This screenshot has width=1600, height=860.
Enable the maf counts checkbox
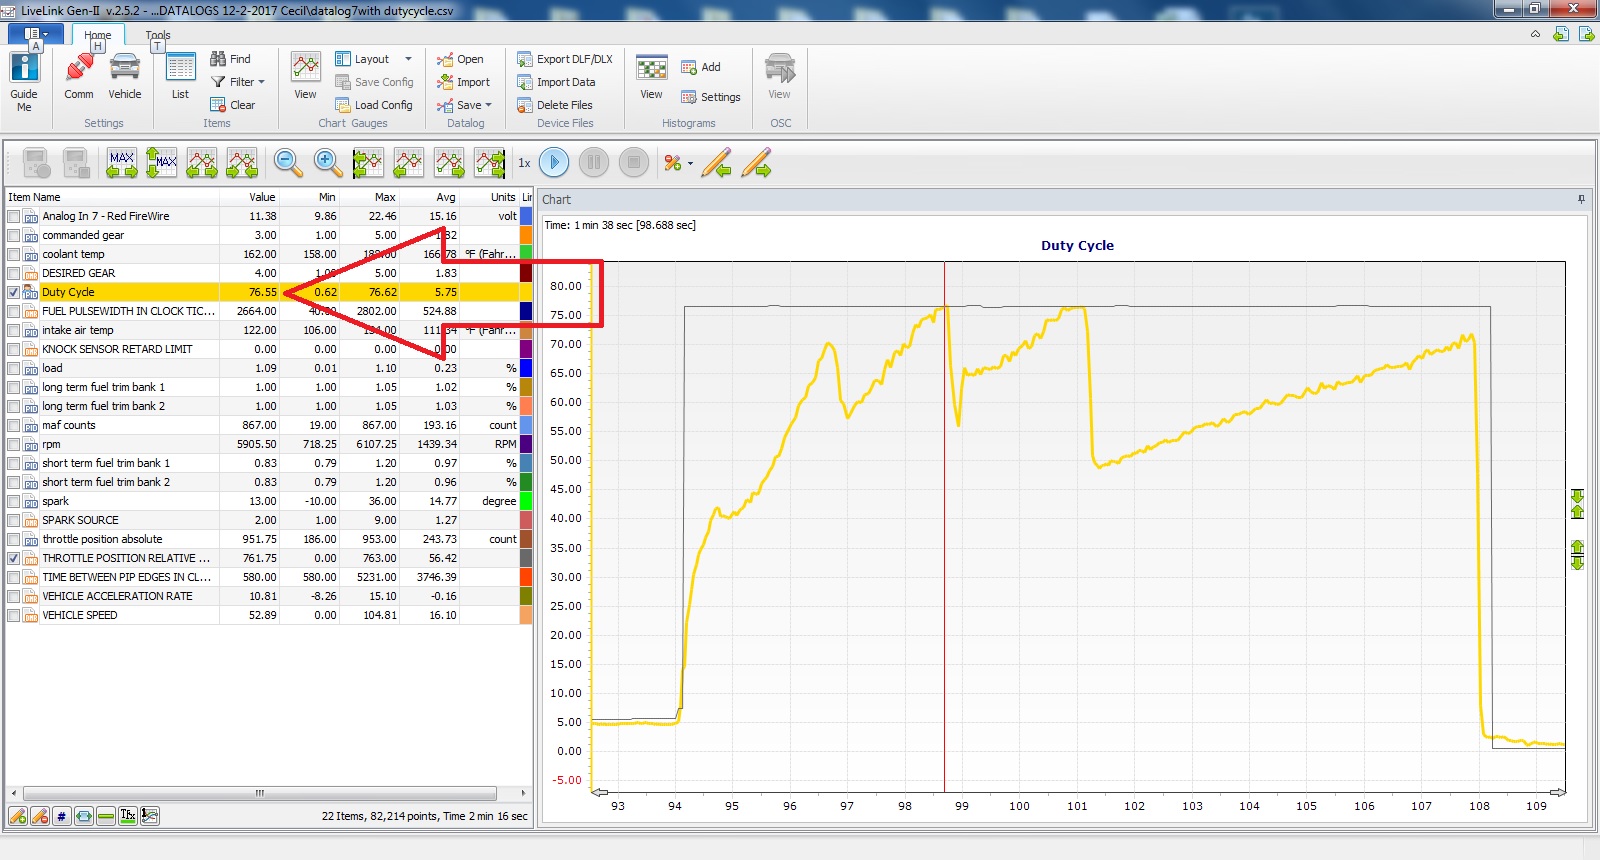14,426
